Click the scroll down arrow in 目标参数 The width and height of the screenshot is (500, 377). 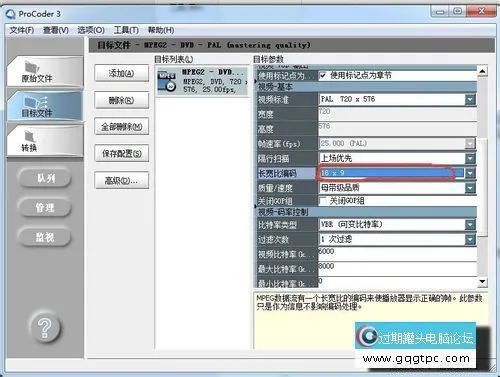click(x=482, y=282)
